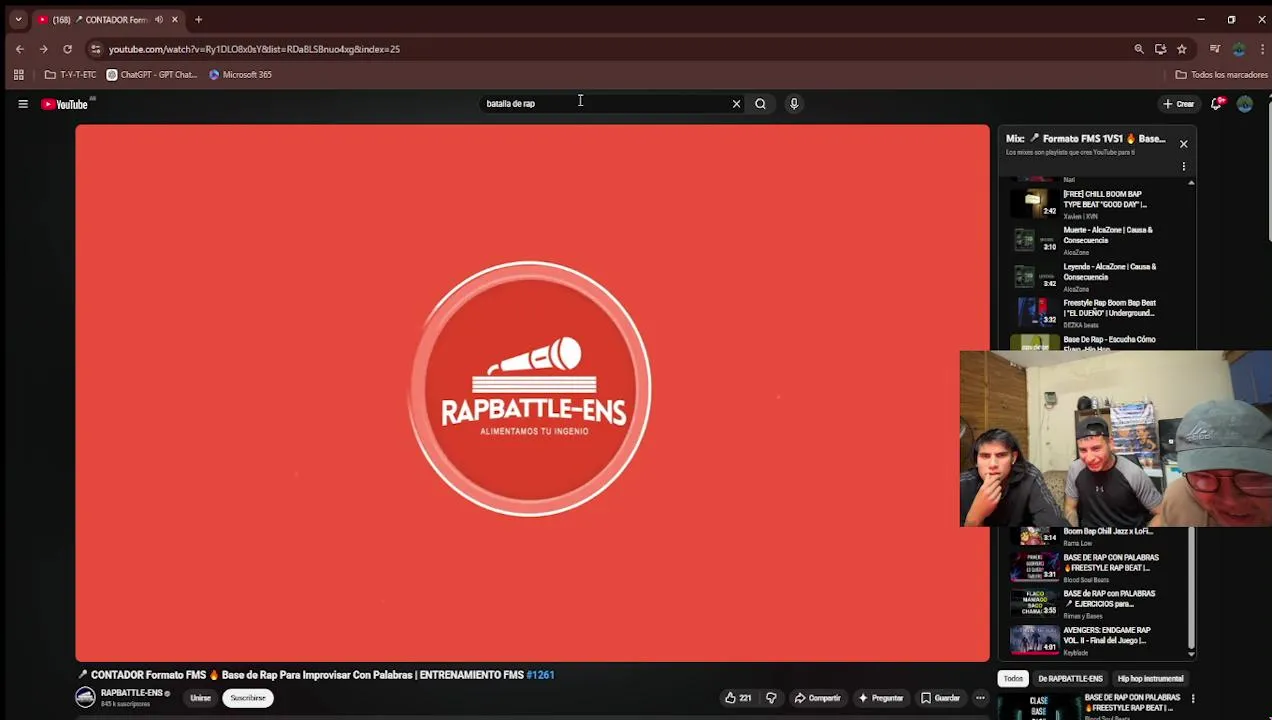
Task: Like the video with thumbs up 221
Action: [x=738, y=698]
